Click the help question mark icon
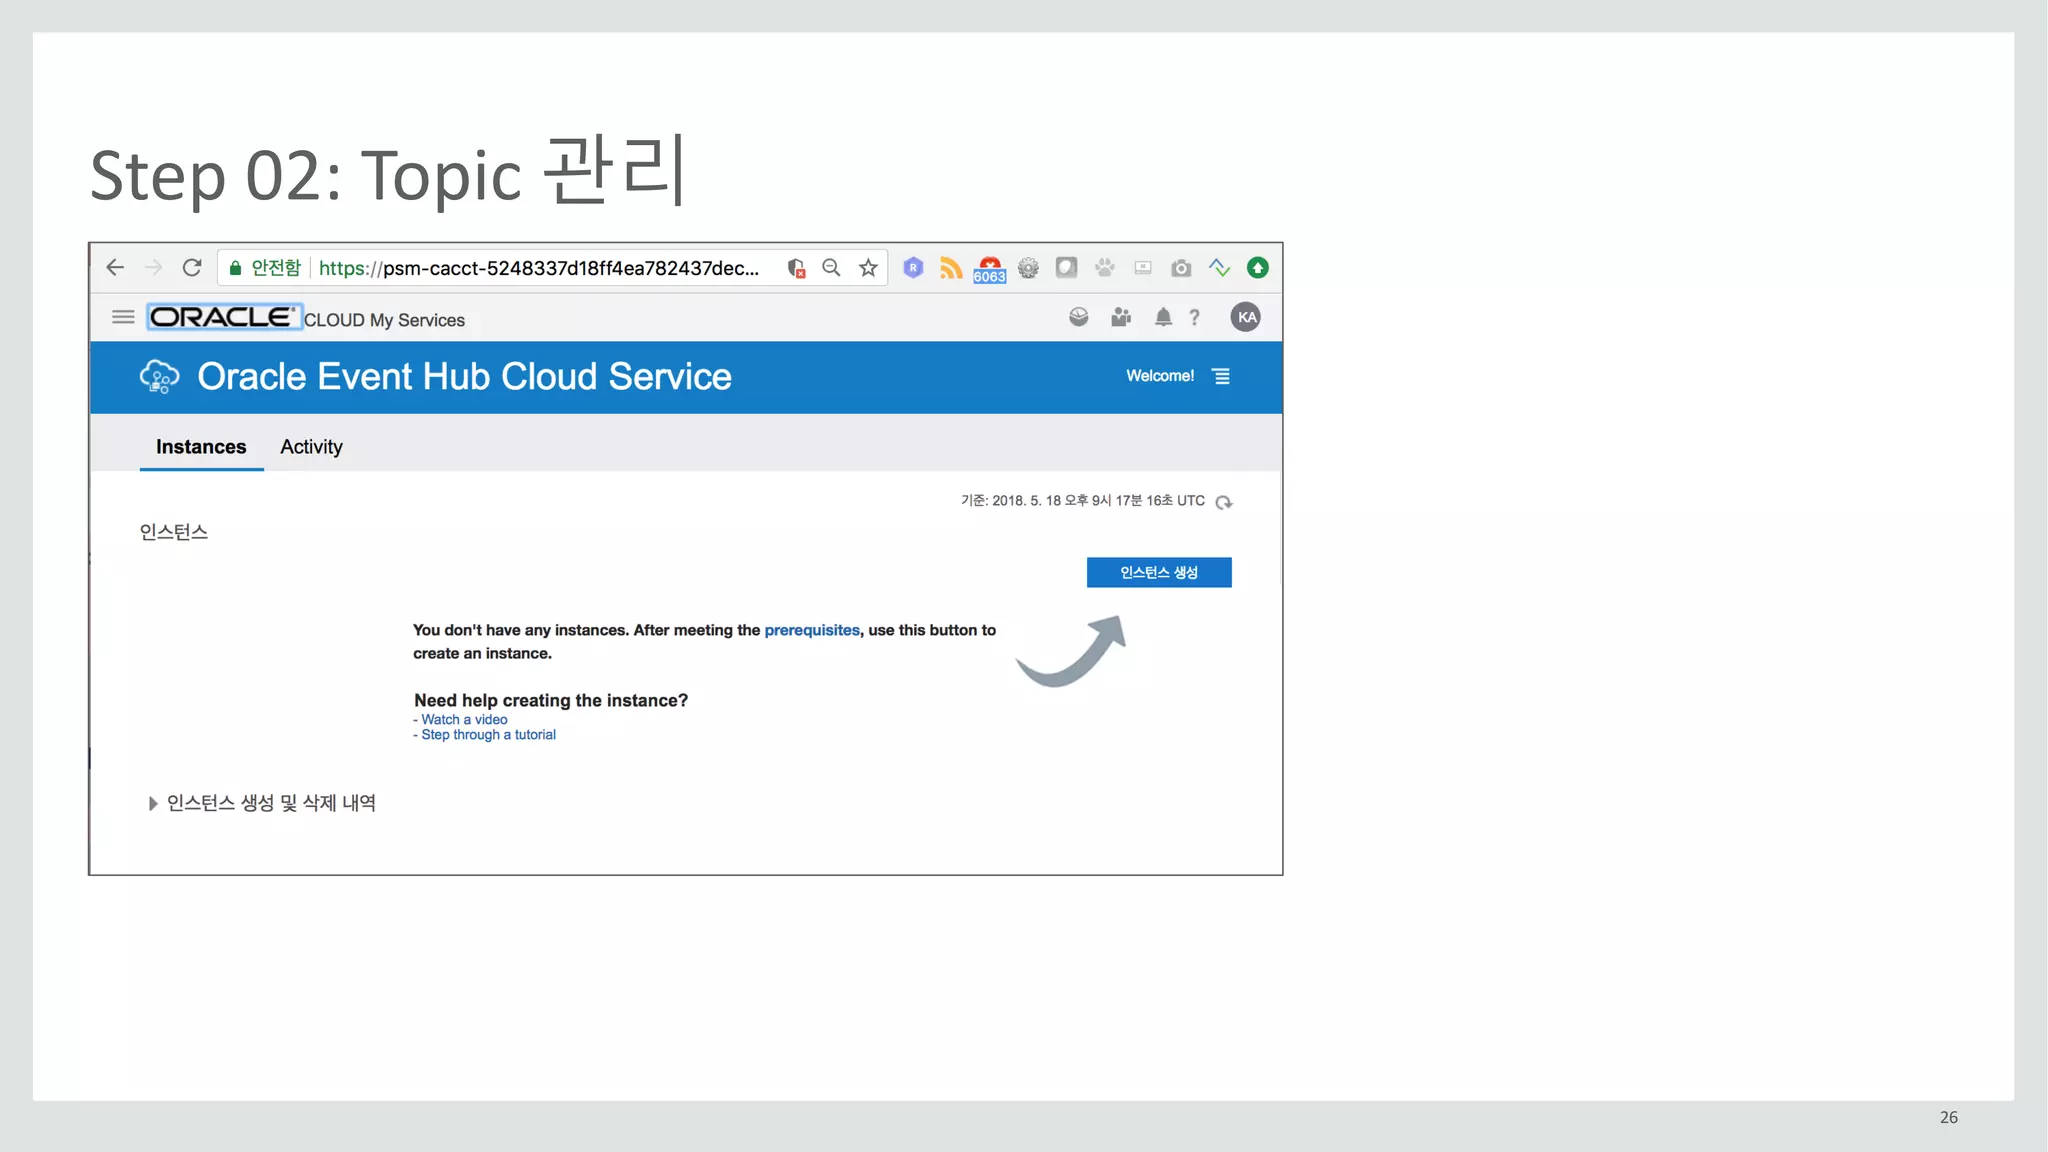The height and width of the screenshot is (1152, 2048). [x=1194, y=318]
